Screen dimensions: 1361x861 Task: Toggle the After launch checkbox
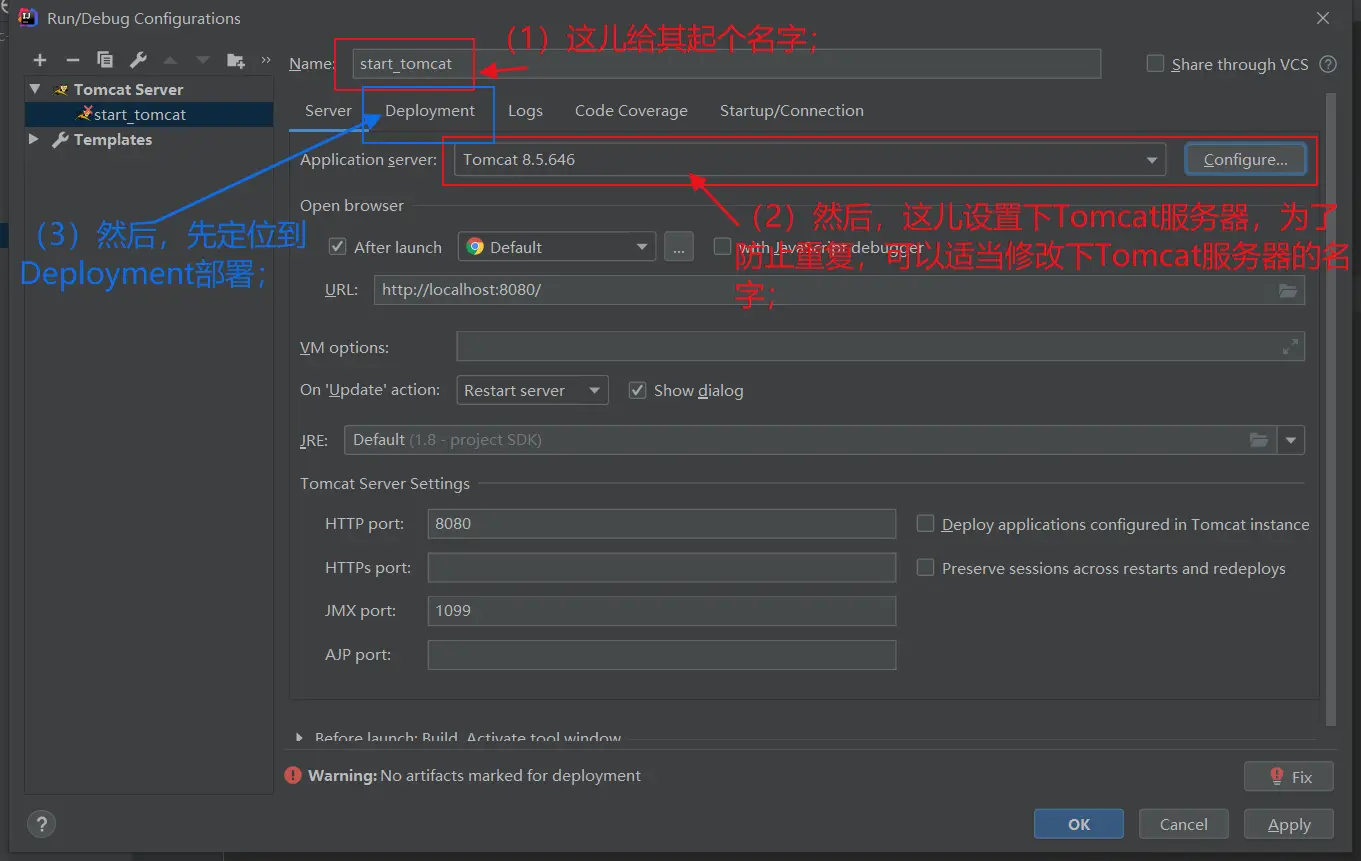coord(338,247)
